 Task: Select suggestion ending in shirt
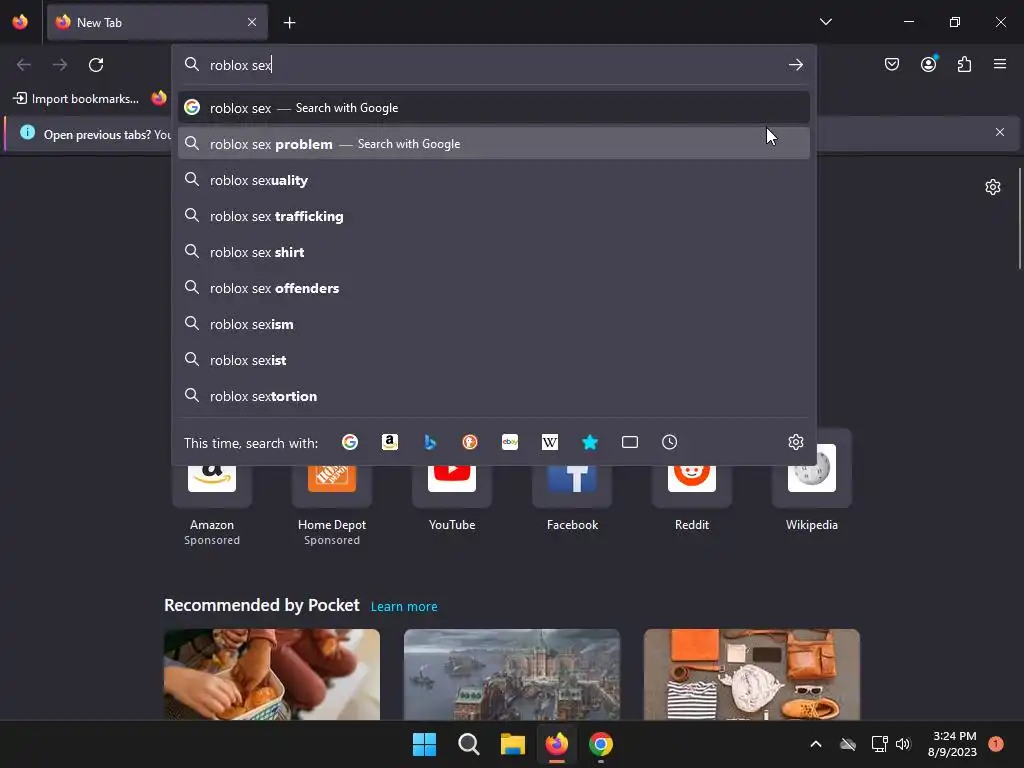(x=494, y=252)
